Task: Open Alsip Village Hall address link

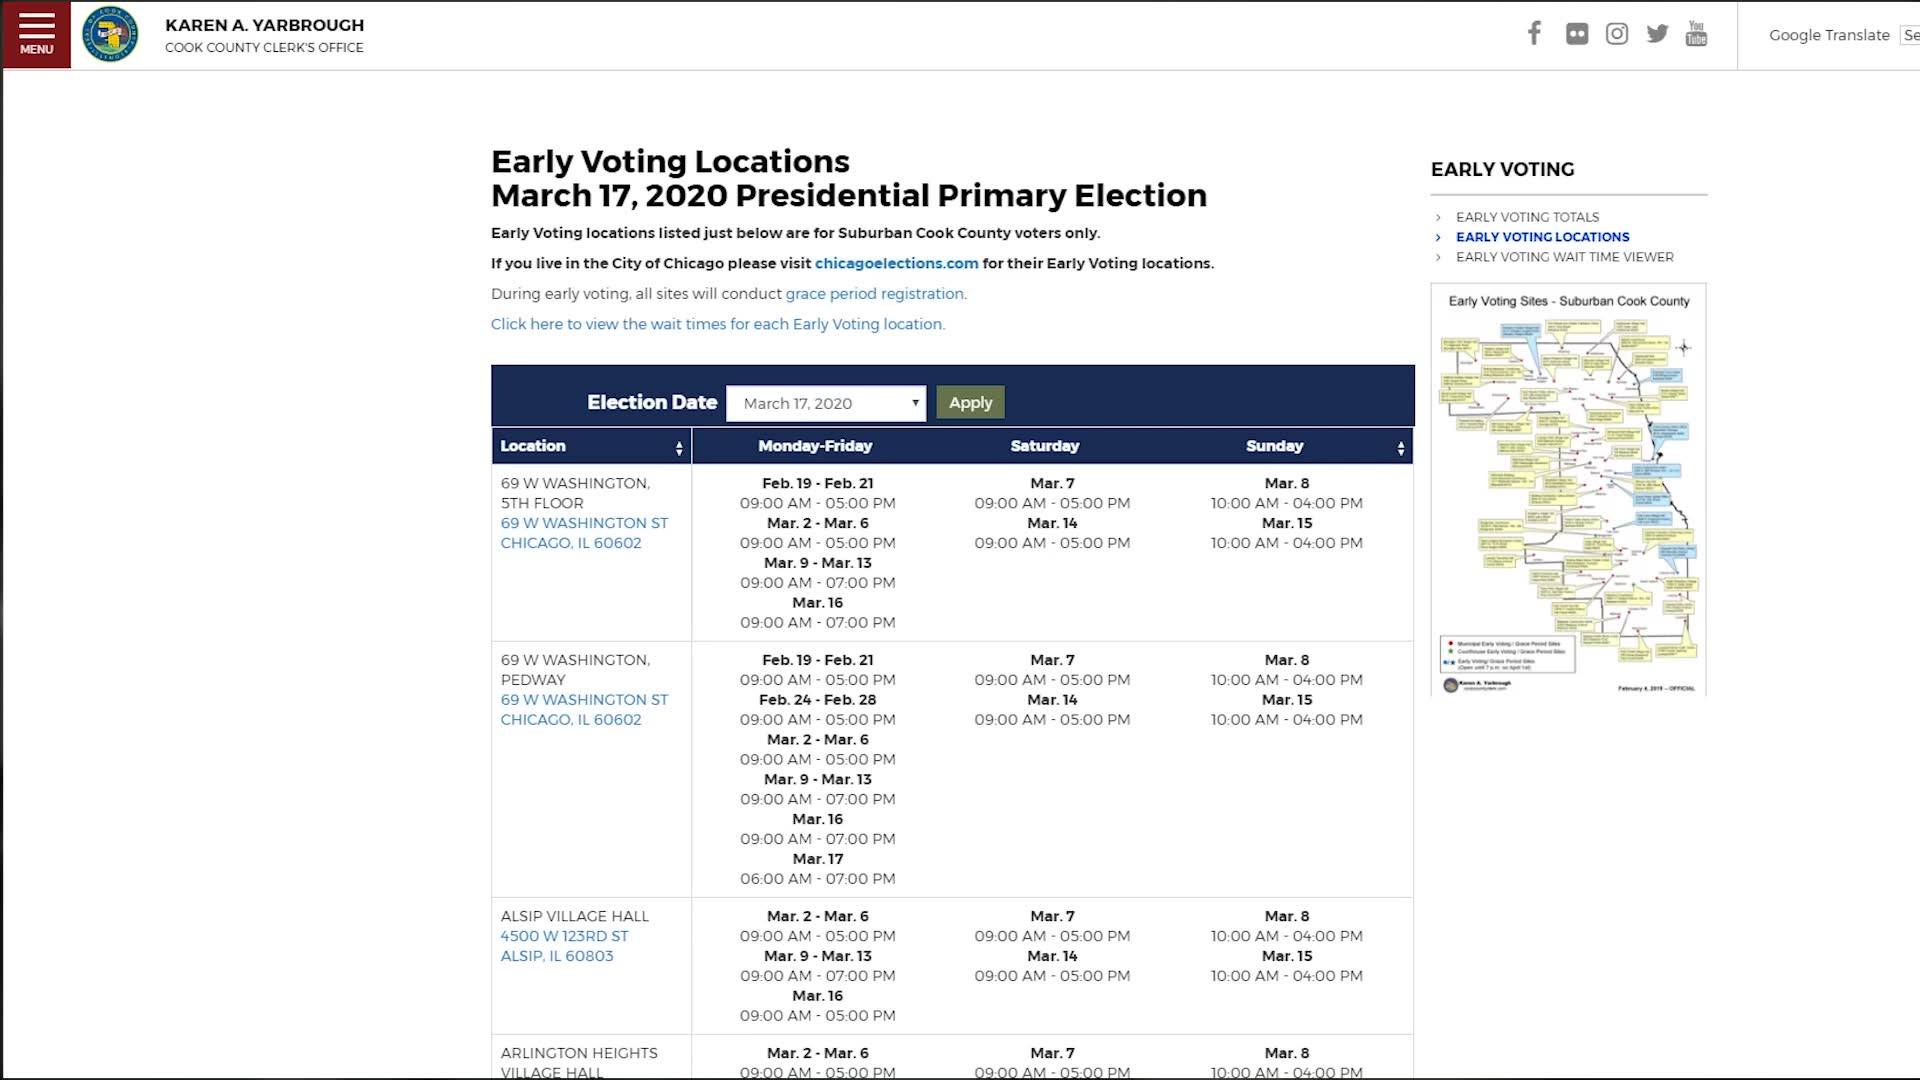Action: pyautogui.click(x=564, y=946)
